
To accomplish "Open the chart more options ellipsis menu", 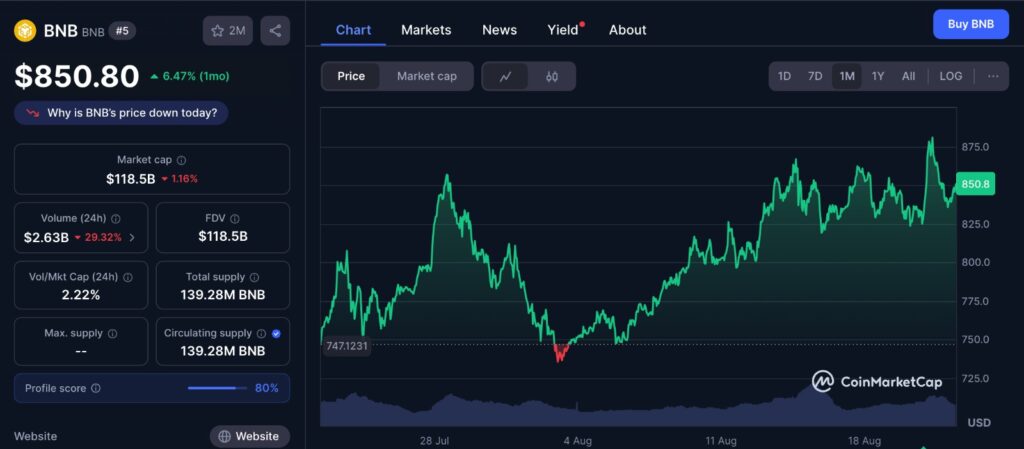I will coord(993,76).
